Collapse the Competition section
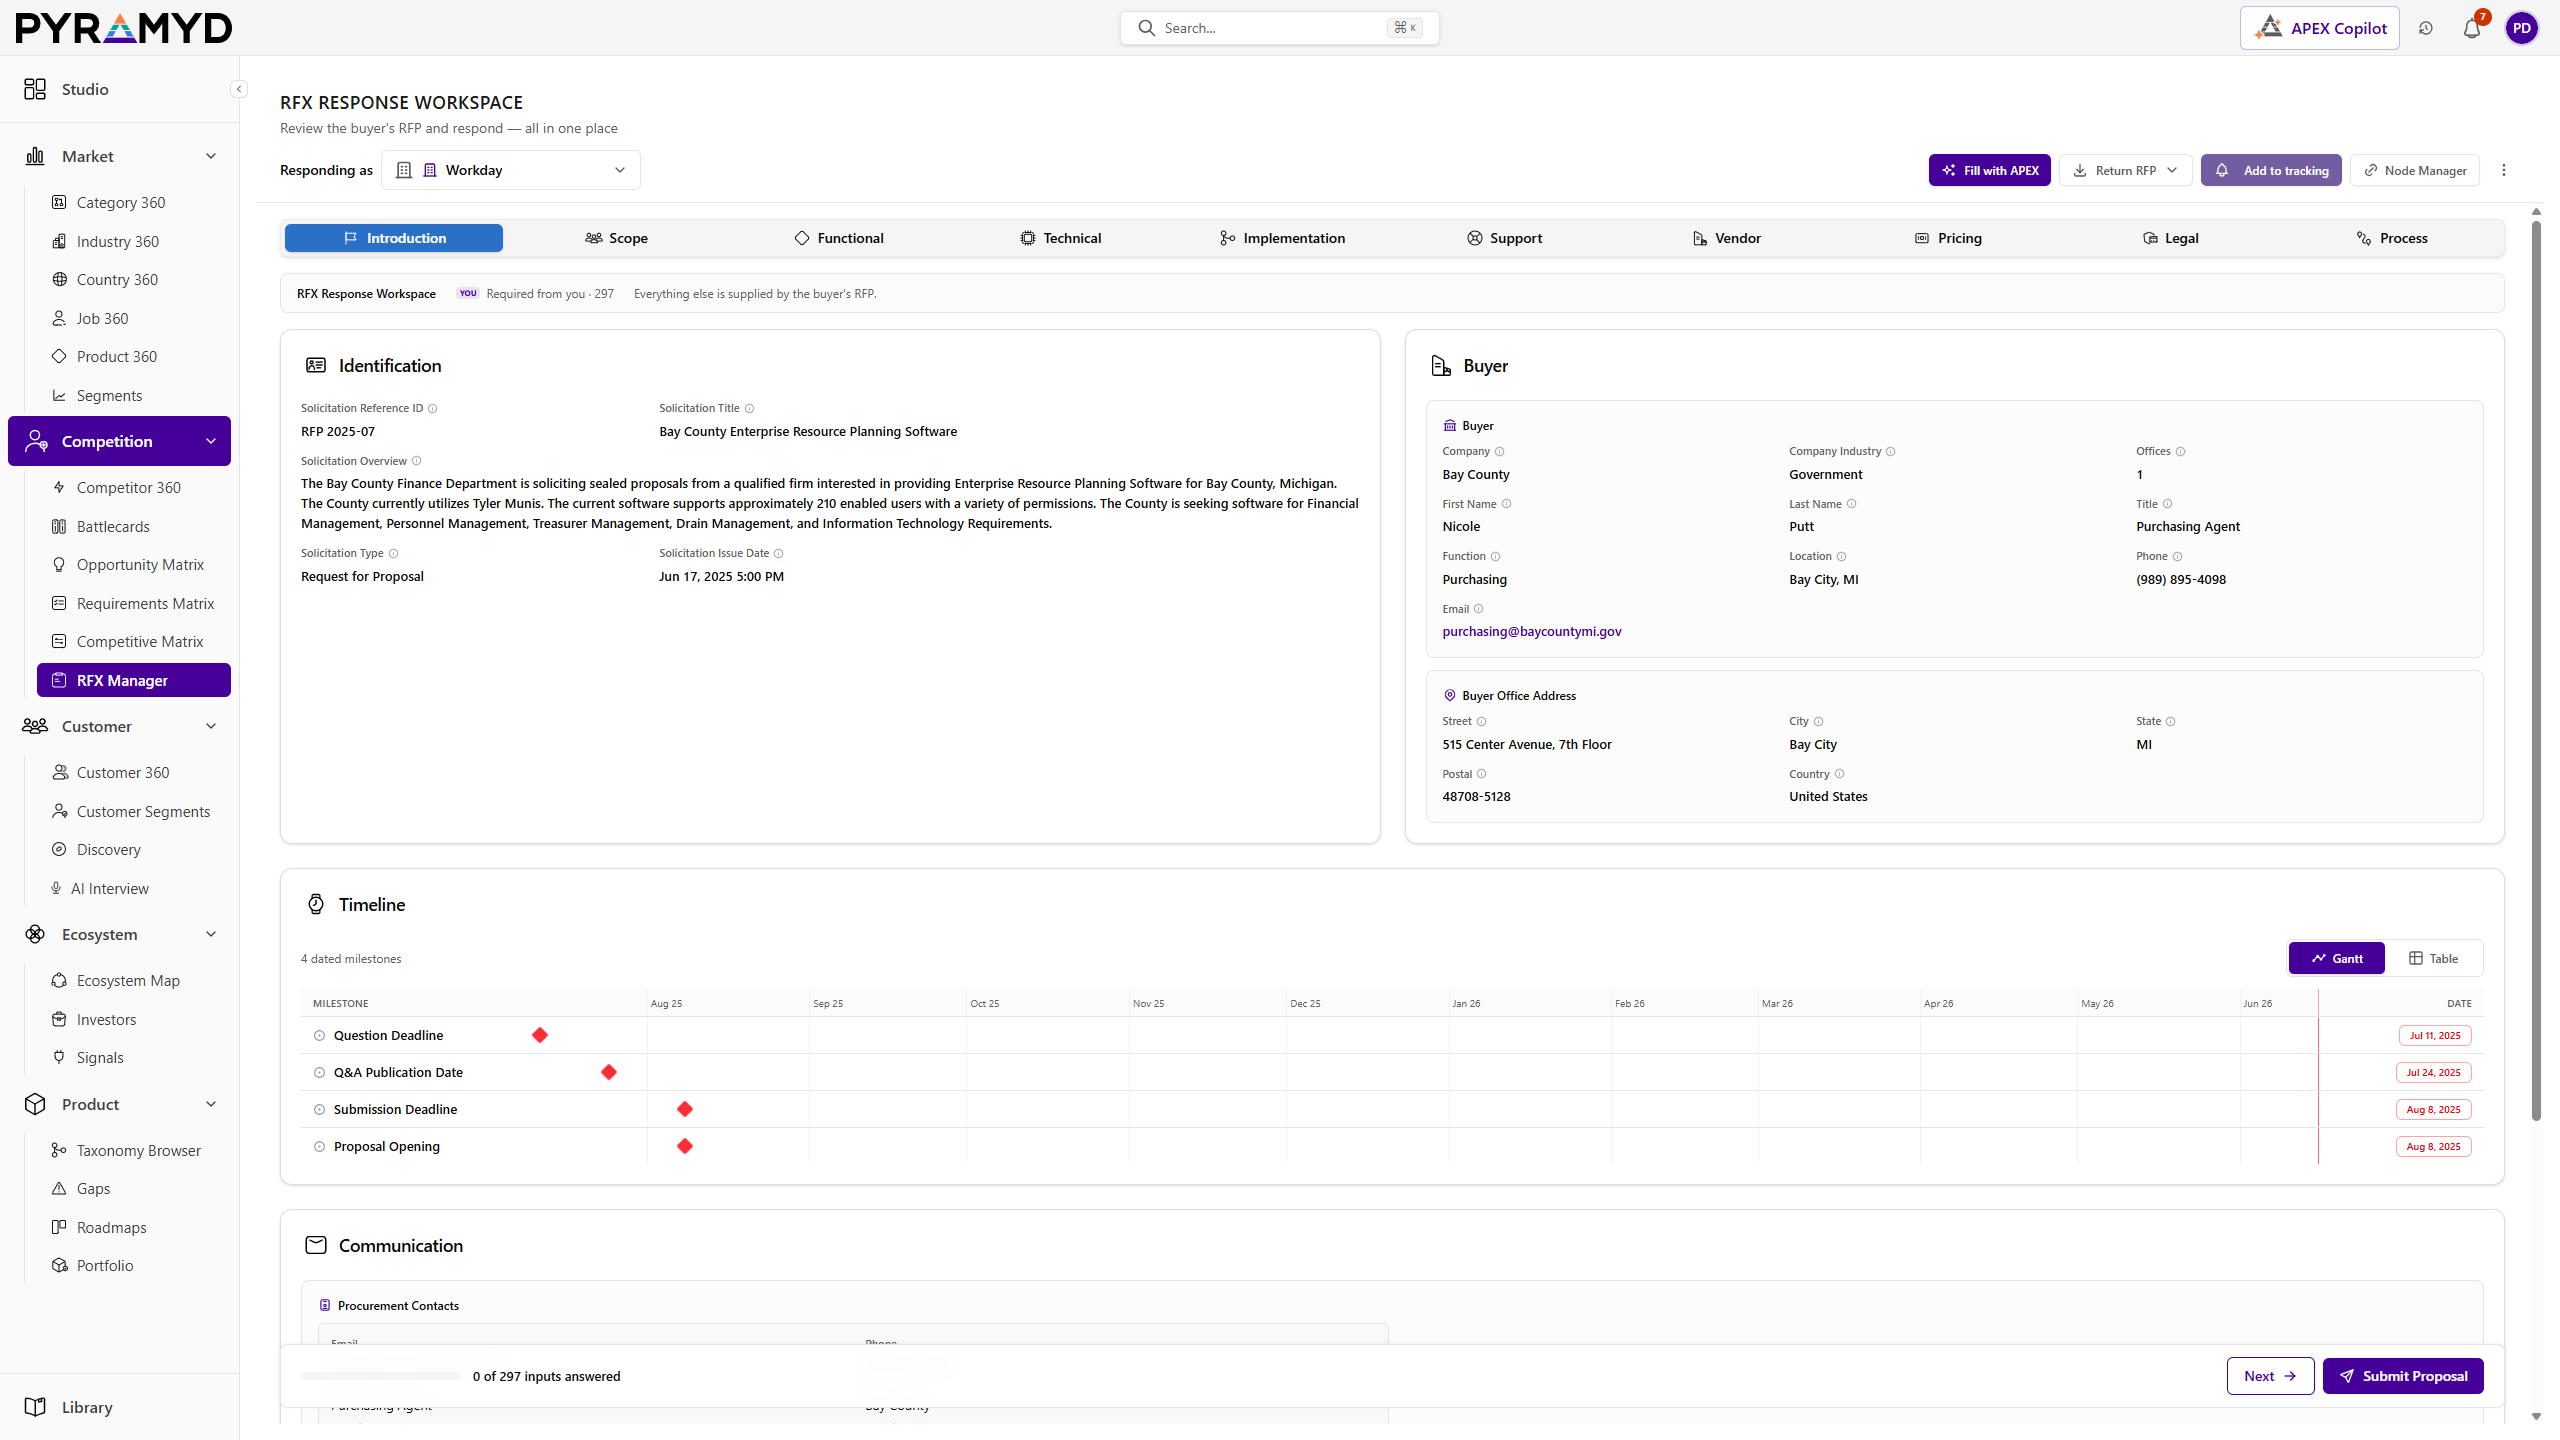The width and height of the screenshot is (2560, 1440). pos(211,441)
